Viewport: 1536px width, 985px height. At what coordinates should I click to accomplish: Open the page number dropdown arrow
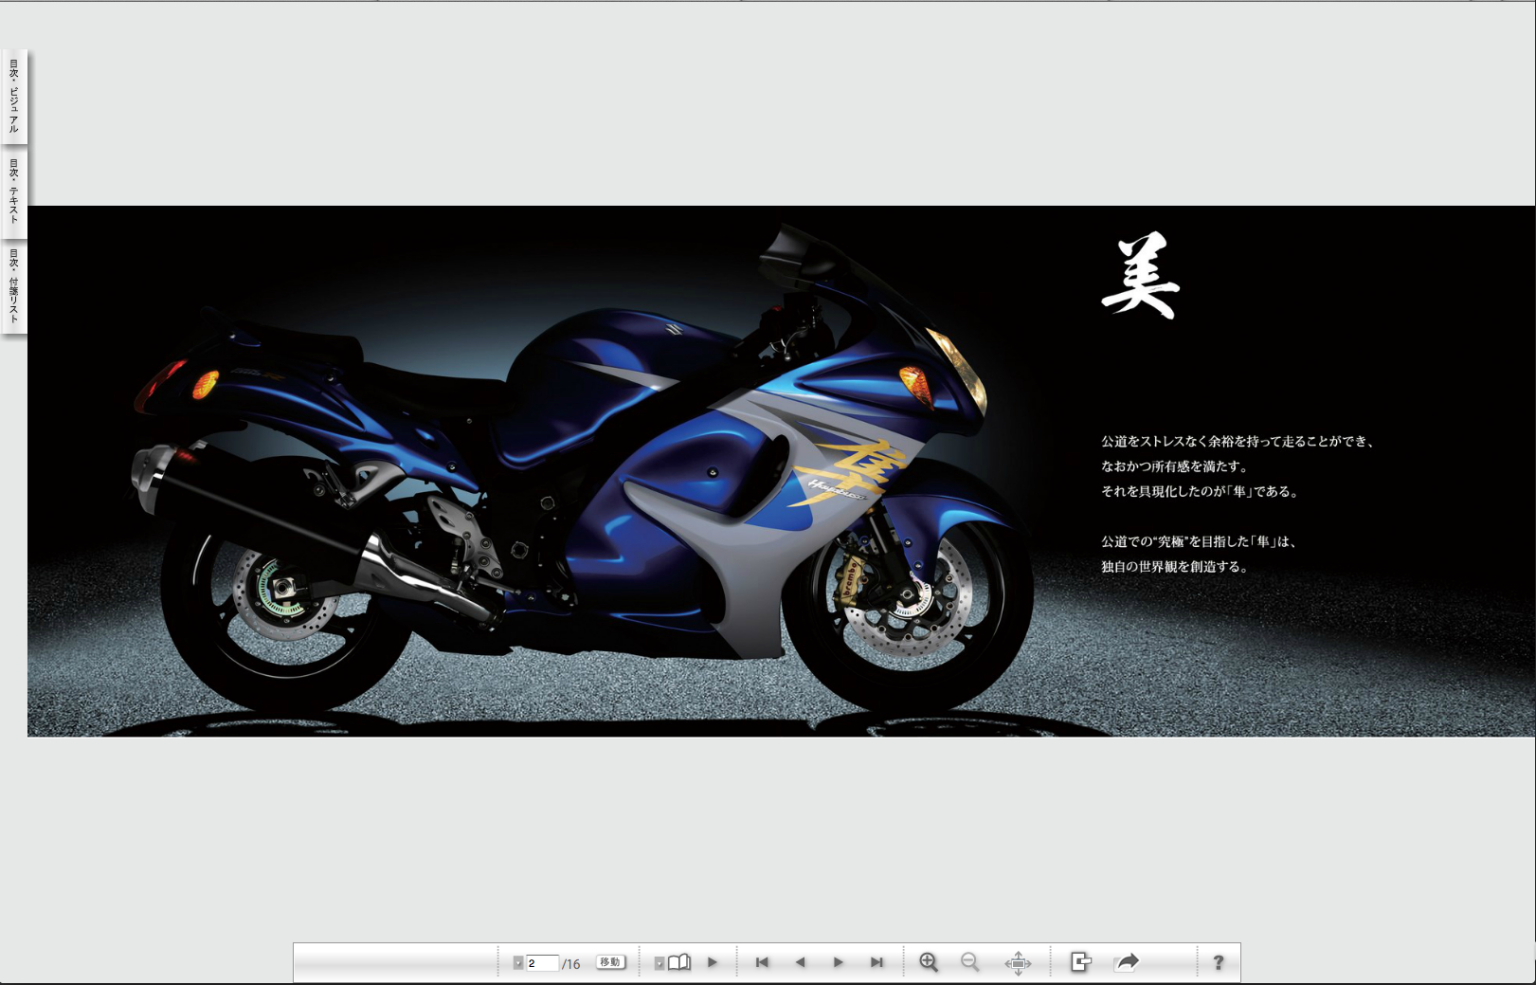coord(518,963)
